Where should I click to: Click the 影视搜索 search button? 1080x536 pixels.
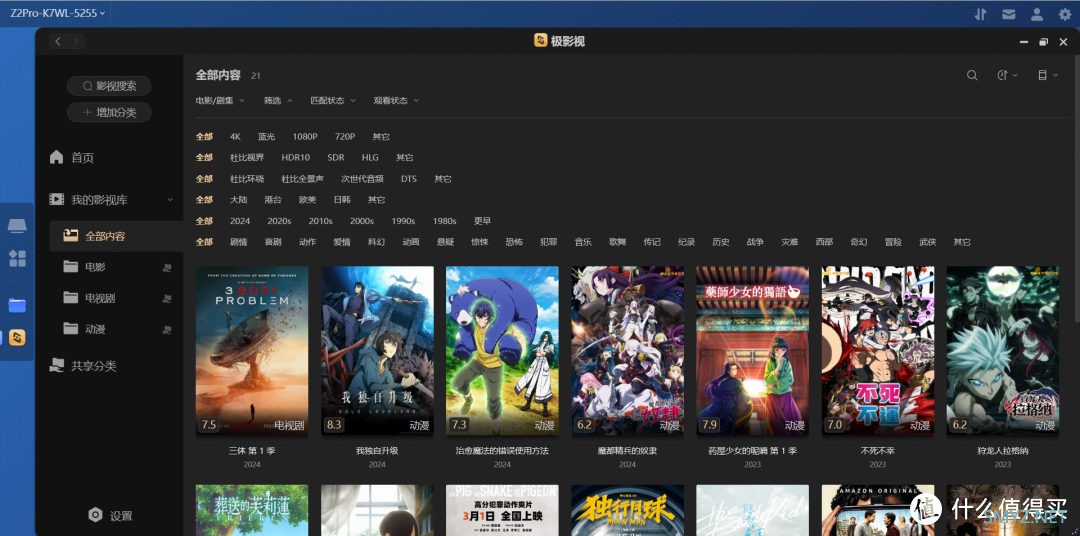109,86
